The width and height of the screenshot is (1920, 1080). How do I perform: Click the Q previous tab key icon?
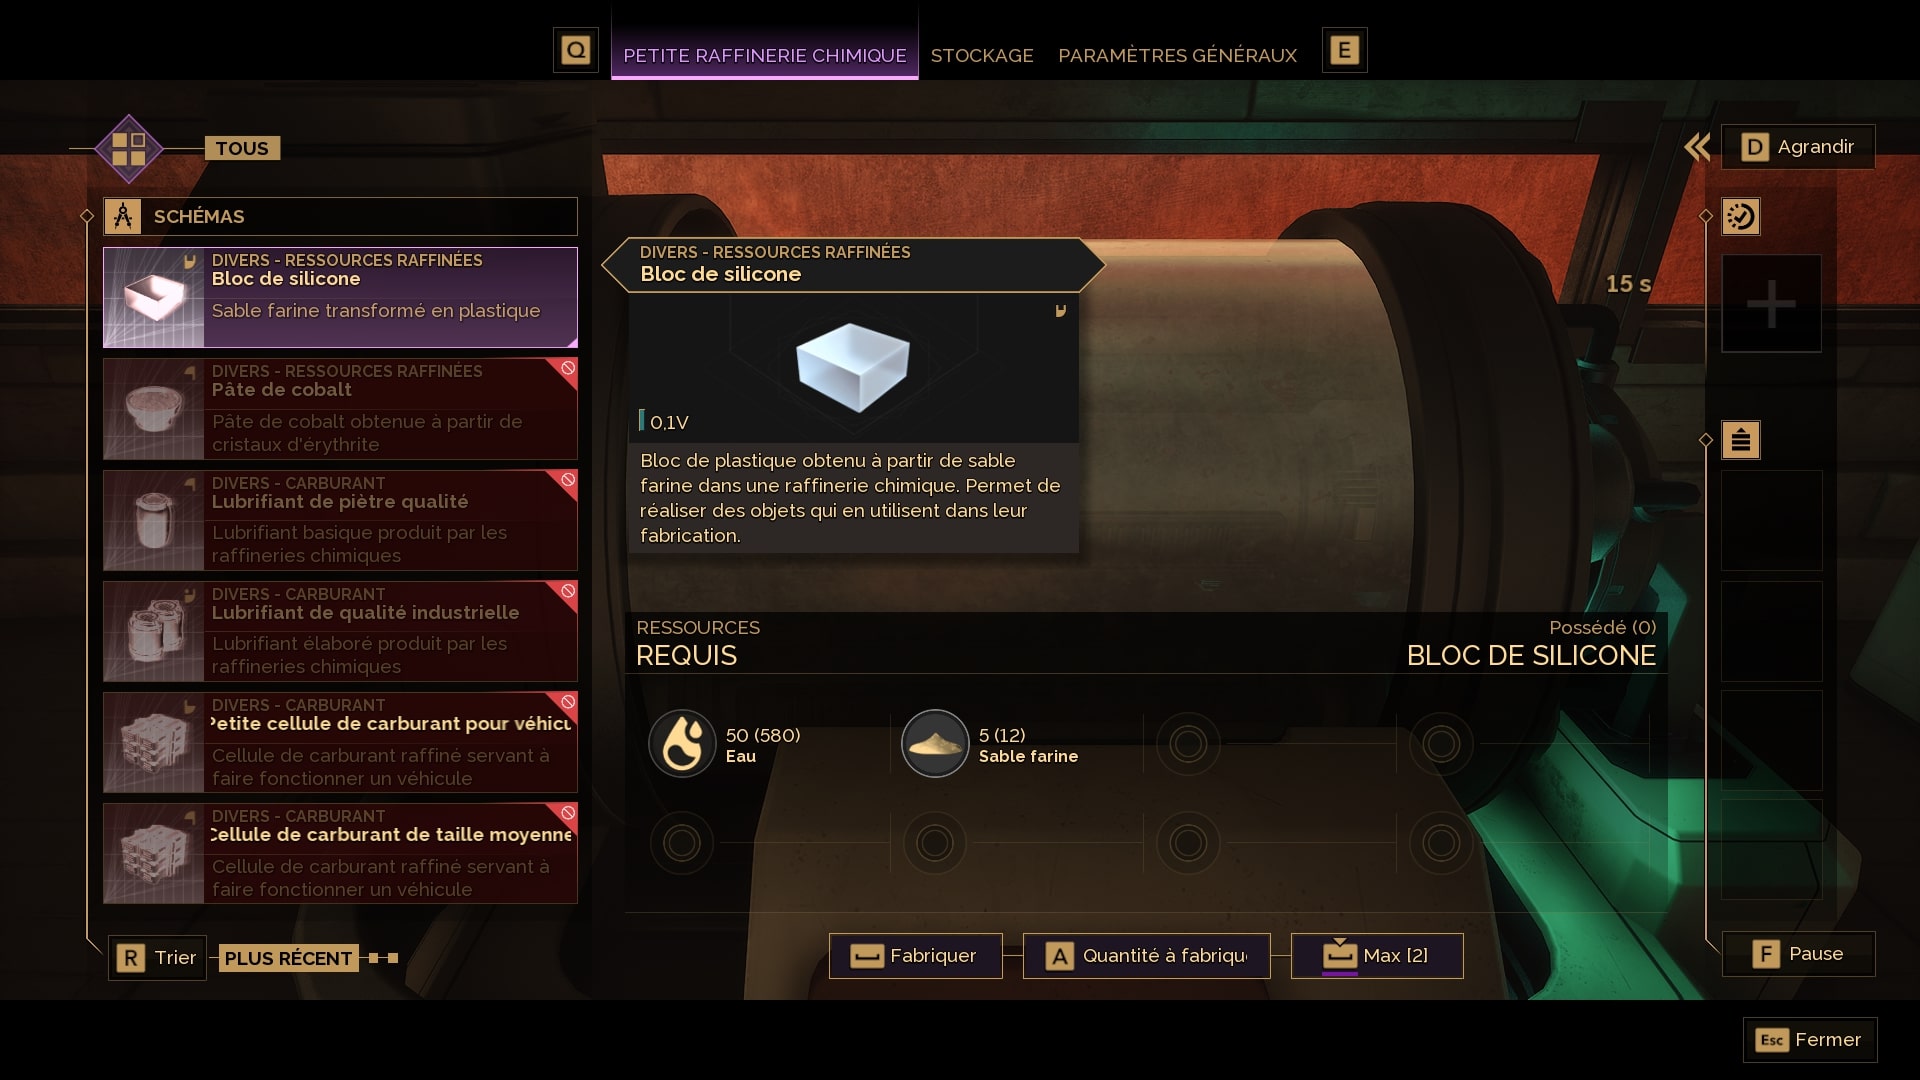tap(576, 50)
